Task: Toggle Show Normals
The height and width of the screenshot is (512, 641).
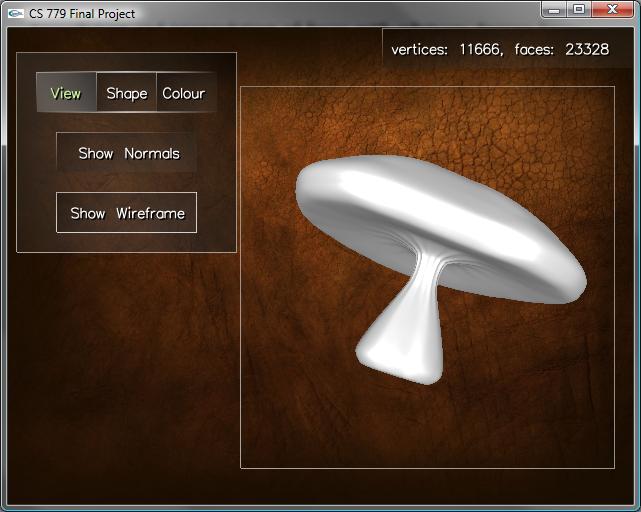Action: [x=127, y=153]
